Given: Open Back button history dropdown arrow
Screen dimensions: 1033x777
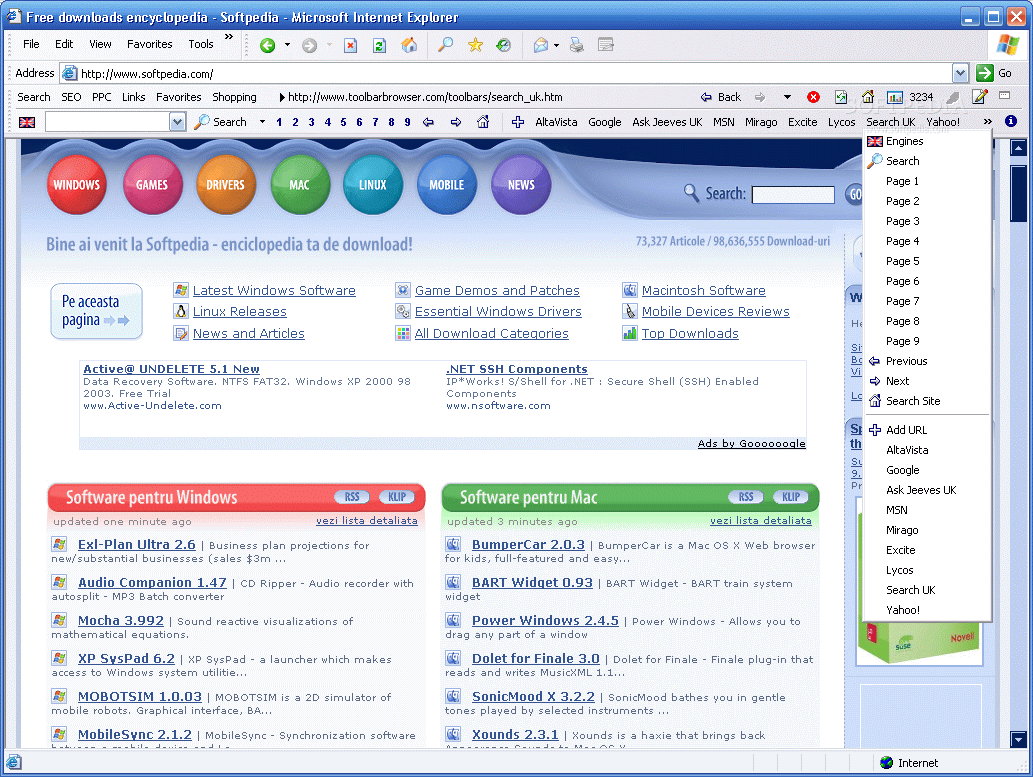Looking at the screenshot, I should point(287,45).
